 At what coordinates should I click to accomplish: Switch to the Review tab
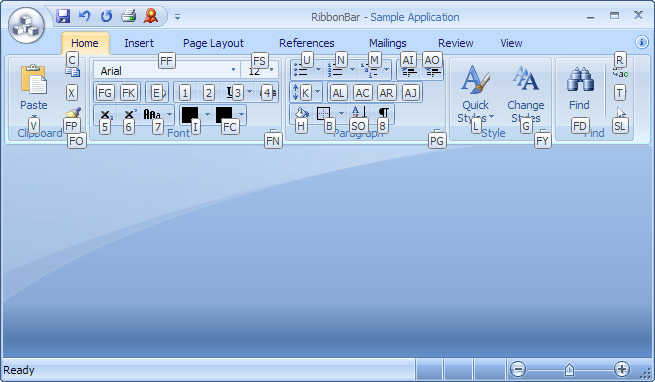point(455,43)
